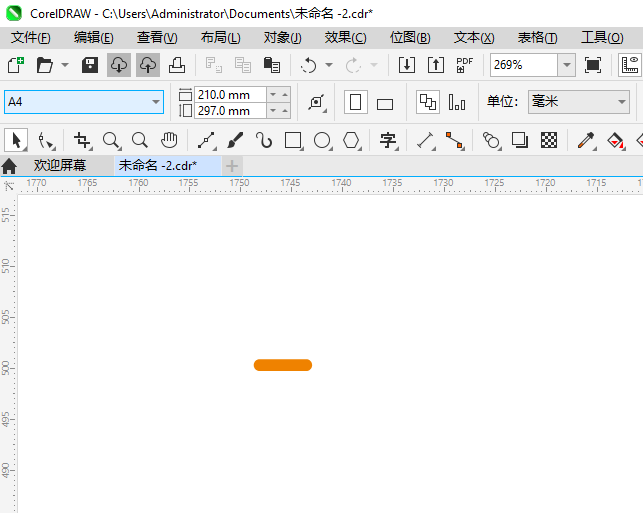Click the Publish to PDF icon
643x513 pixels.
[464, 65]
